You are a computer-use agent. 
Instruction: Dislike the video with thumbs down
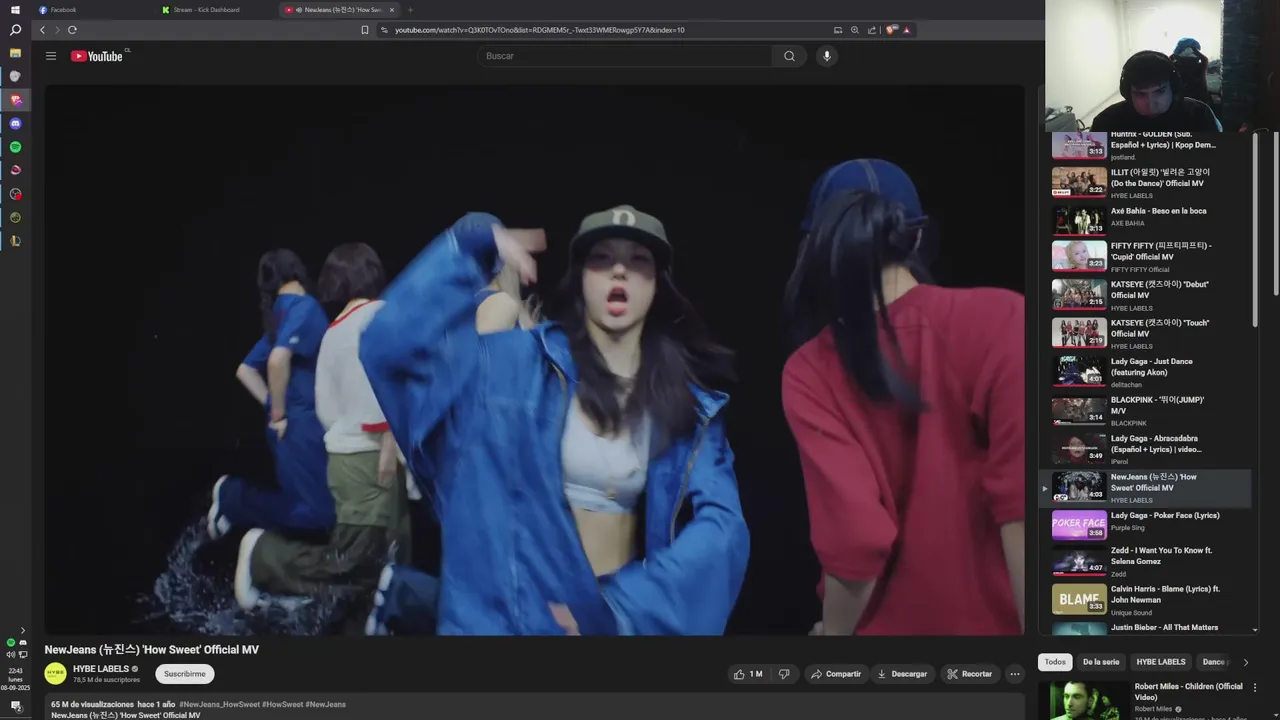coord(784,674)
